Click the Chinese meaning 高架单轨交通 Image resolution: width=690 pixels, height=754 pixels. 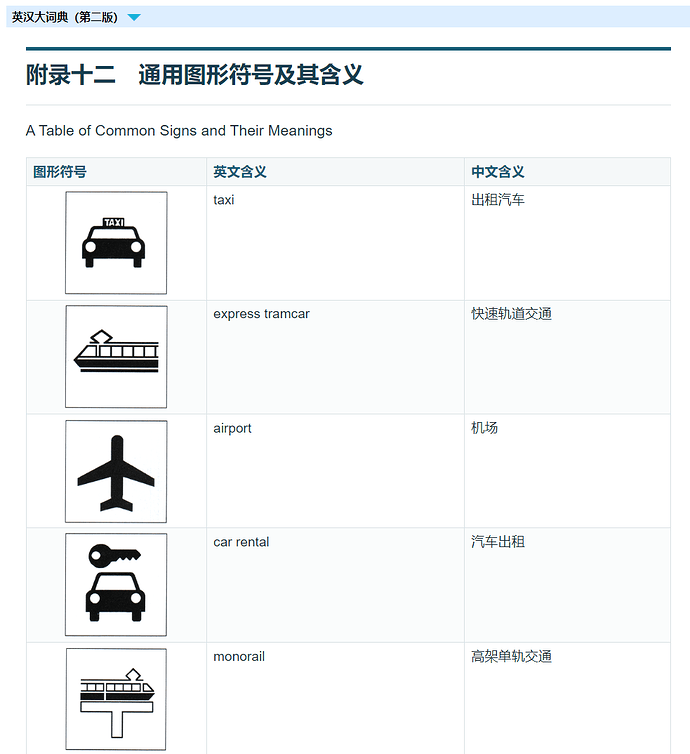click(x=511, y=656)
